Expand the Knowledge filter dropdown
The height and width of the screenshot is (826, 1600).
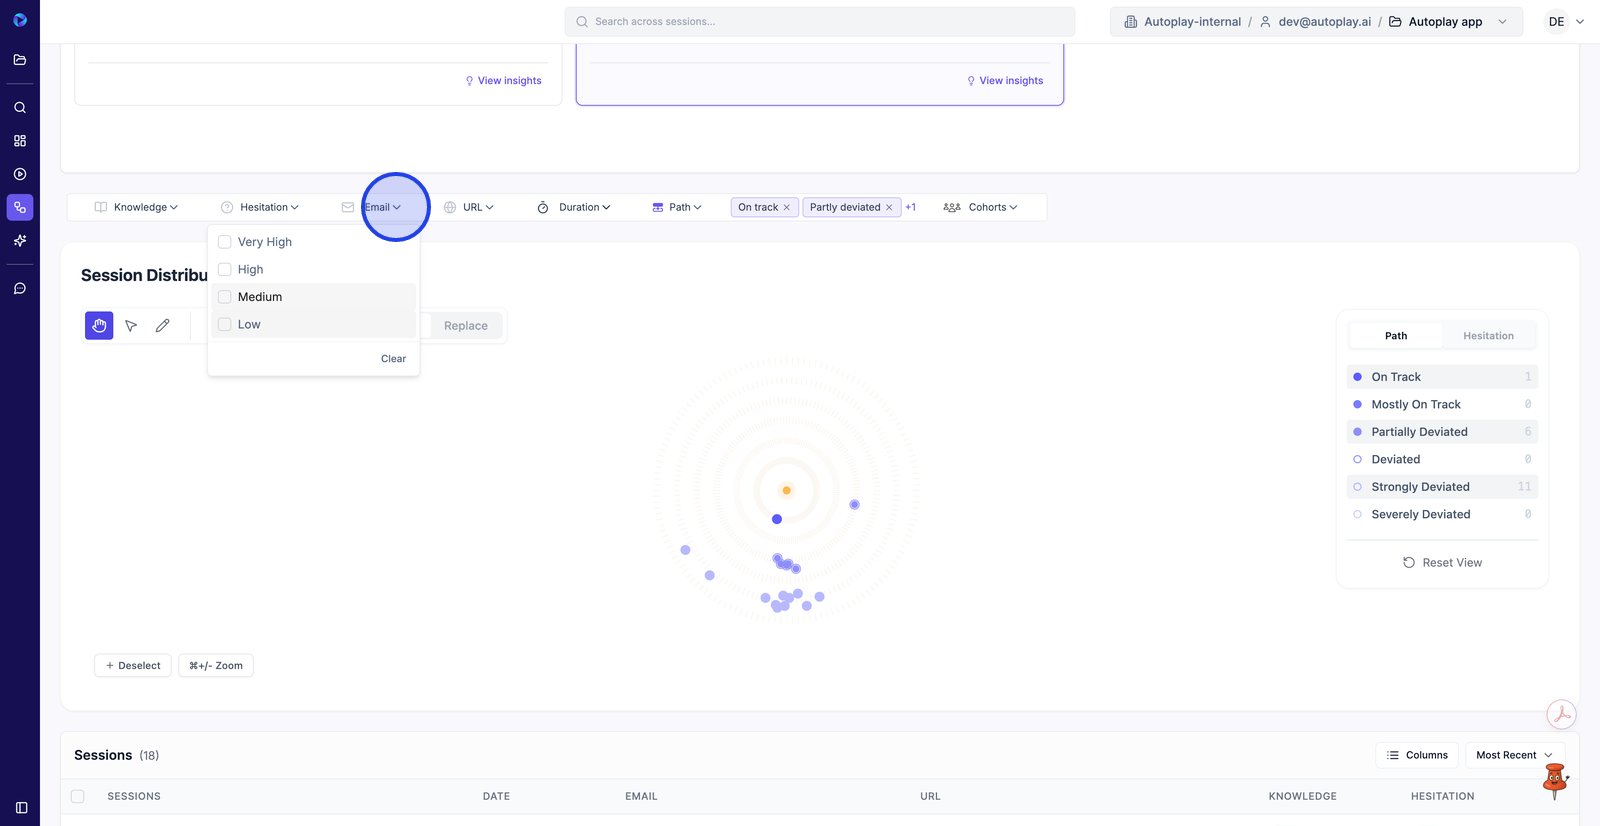136,208
